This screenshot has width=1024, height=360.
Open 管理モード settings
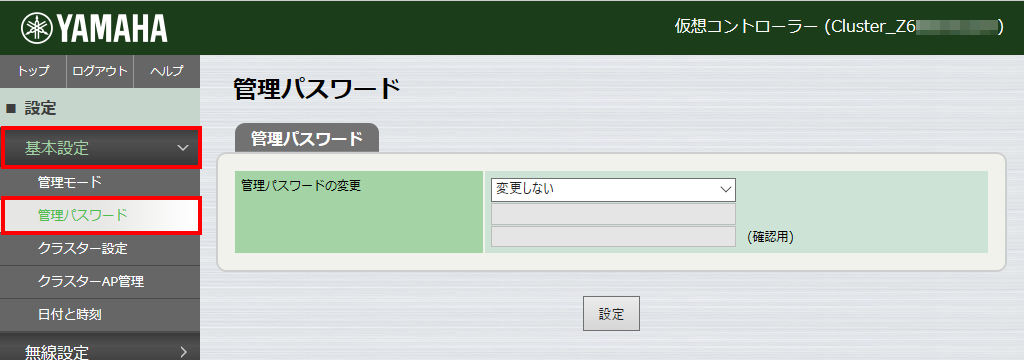[100, 182]
